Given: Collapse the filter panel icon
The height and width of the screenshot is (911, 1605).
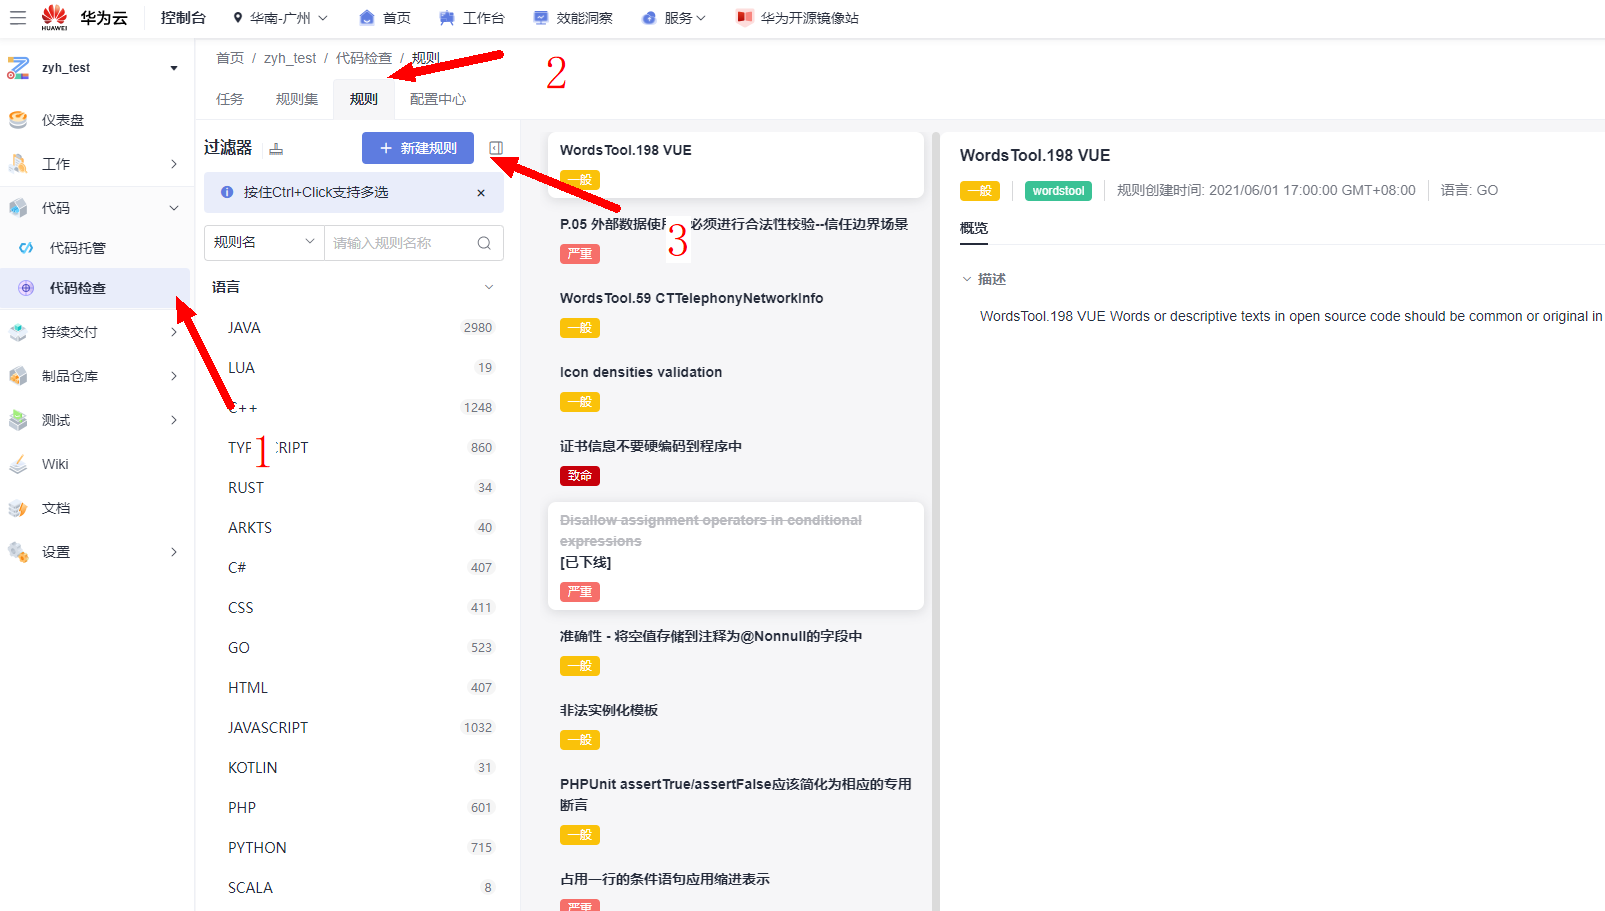Looking at the screenshot, I should tap(496, 148).
